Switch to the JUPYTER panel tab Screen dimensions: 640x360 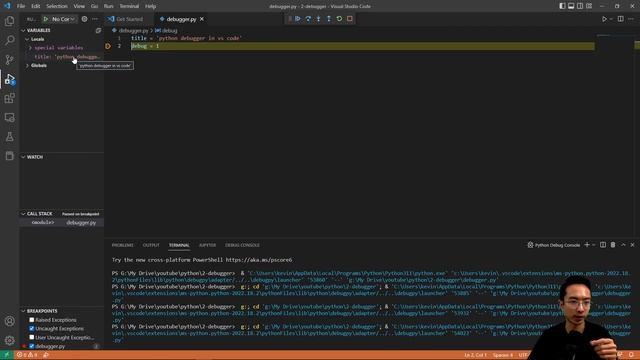point(207,245)
